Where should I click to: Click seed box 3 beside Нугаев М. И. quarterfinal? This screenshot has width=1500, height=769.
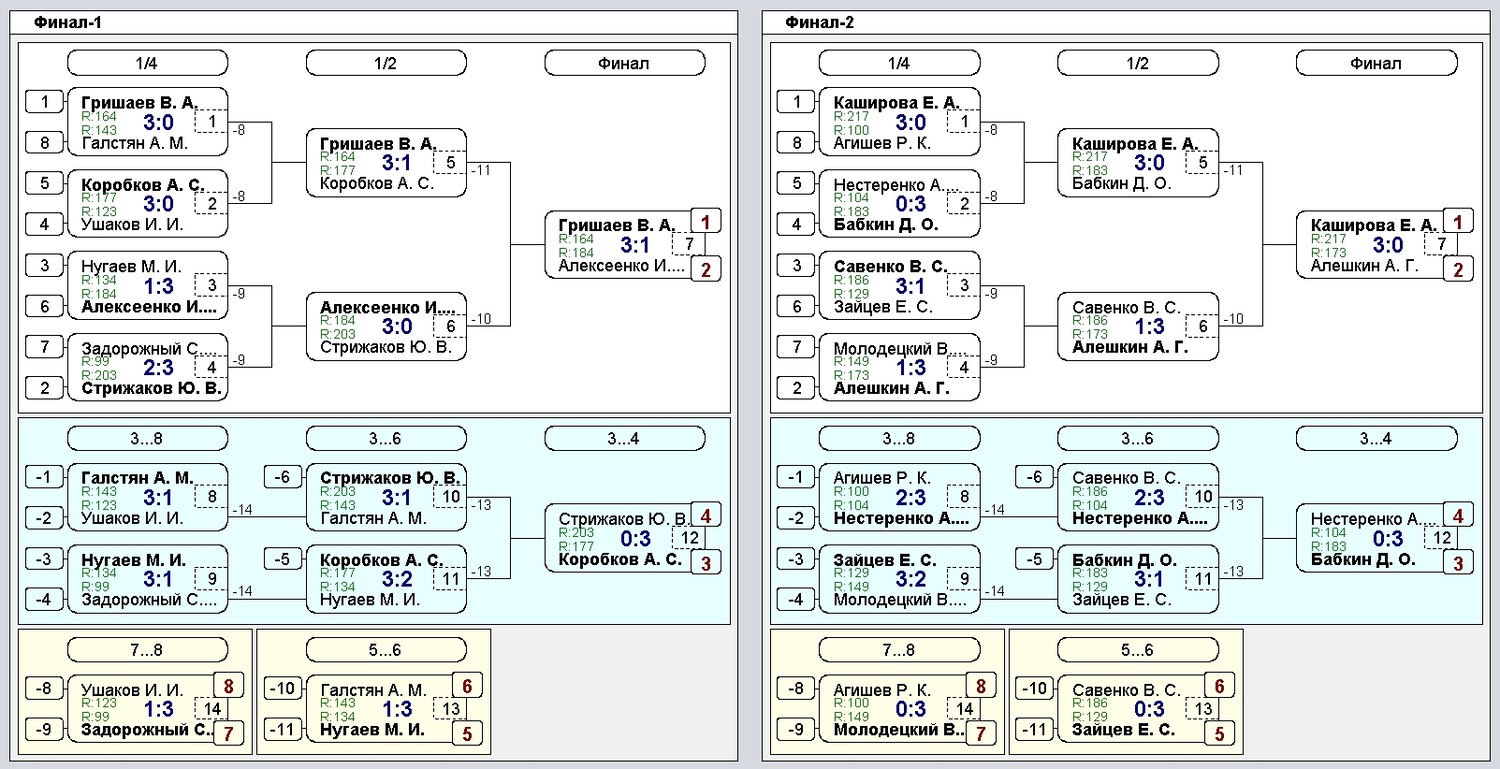tap(43, 265)
